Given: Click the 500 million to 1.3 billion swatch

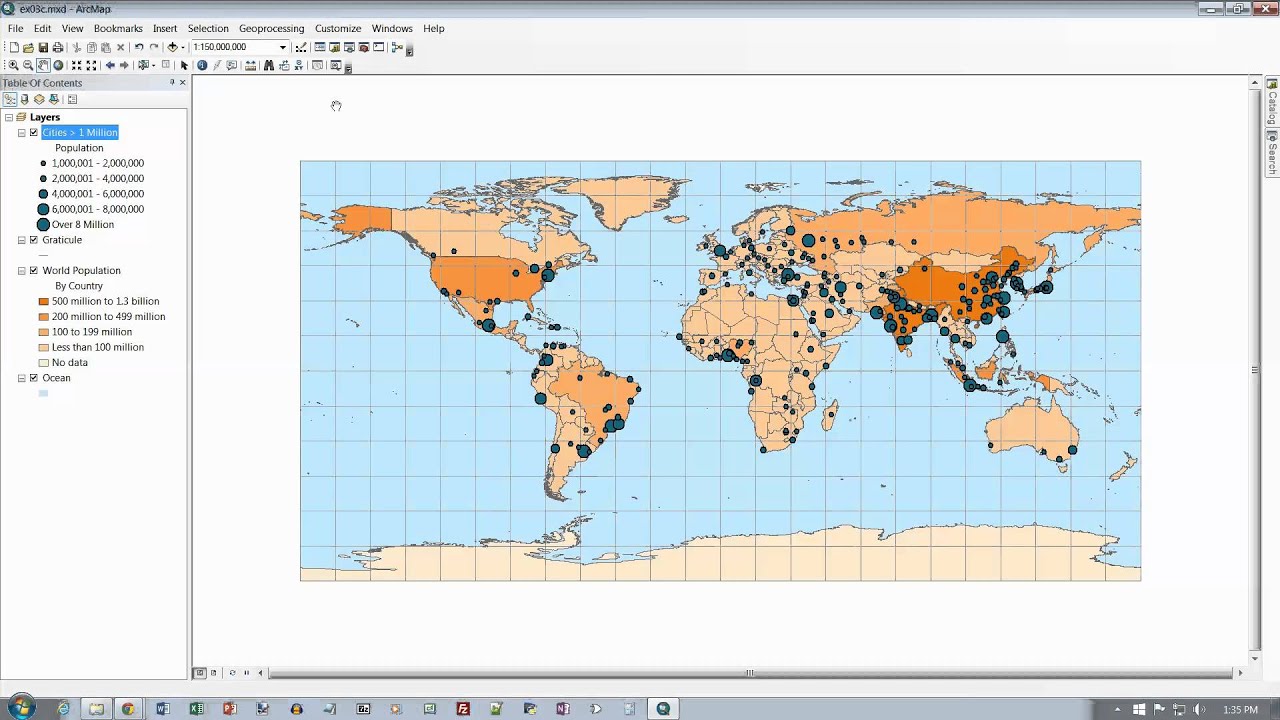Looking at the screenshot, I should [x=43, y=301].
